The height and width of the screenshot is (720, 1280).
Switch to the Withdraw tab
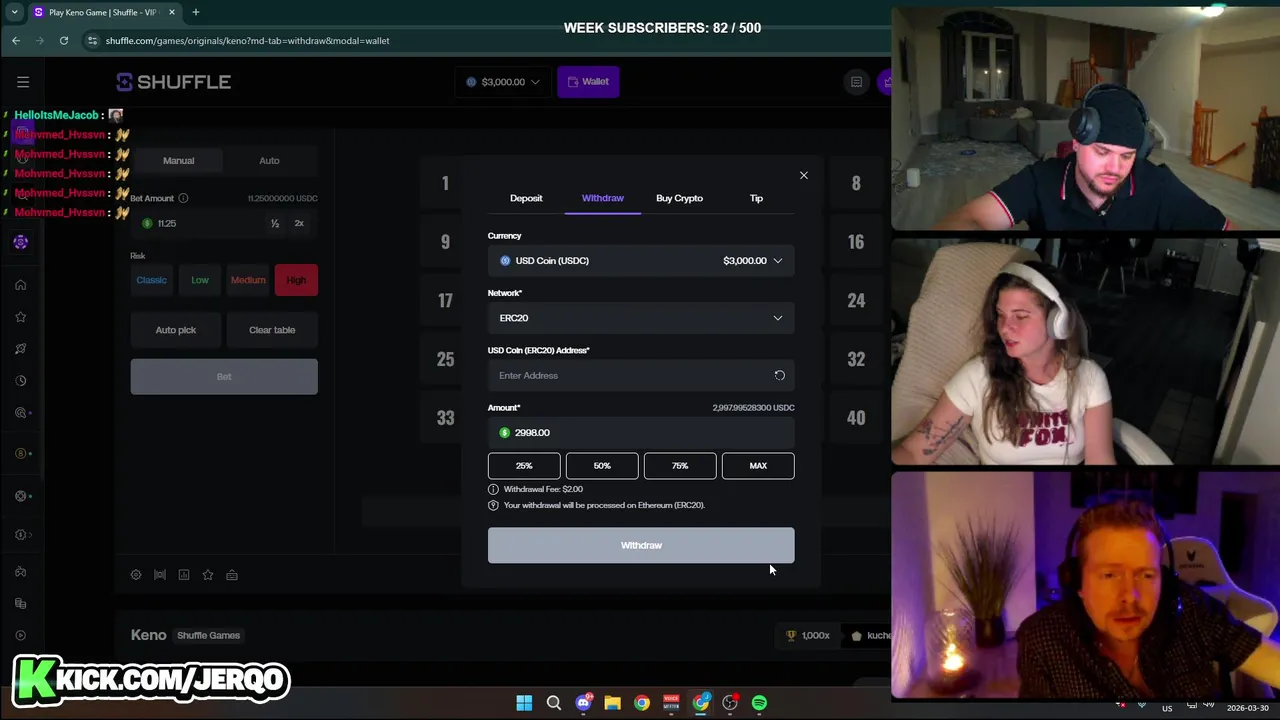coord(602,198)
